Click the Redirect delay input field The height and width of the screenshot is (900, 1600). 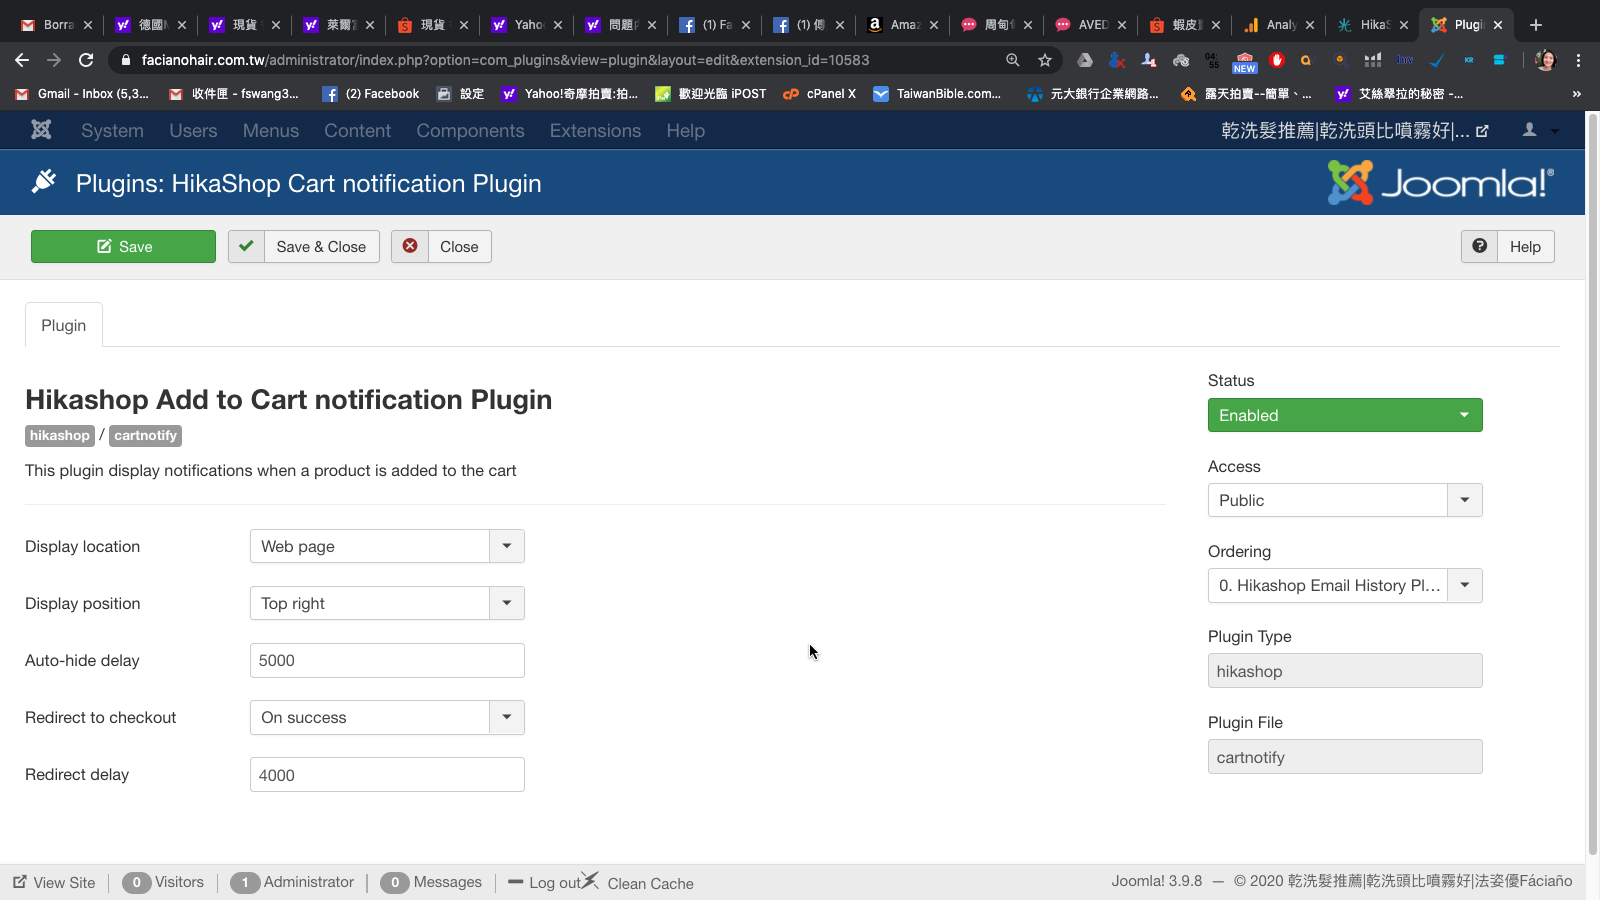click(387, 774)
